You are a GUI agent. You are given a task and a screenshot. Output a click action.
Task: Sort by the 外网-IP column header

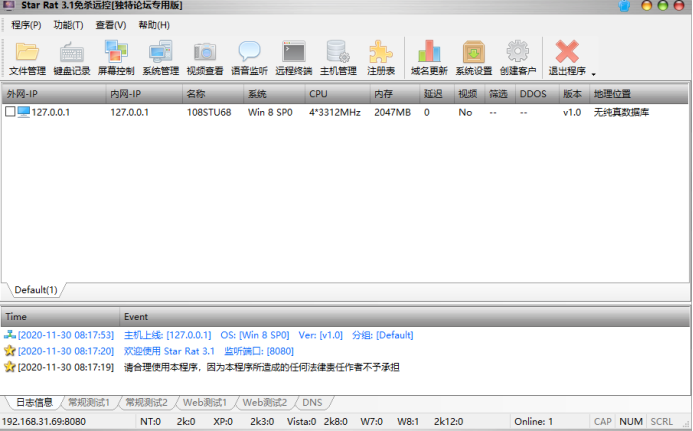[x=54, y=94]
